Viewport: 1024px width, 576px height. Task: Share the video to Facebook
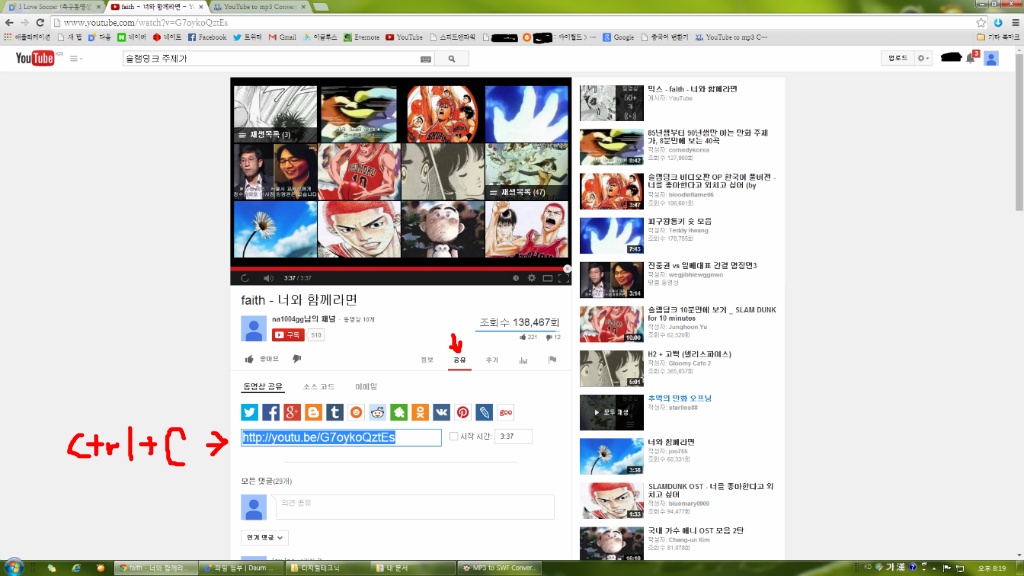(x=271, y=411)
